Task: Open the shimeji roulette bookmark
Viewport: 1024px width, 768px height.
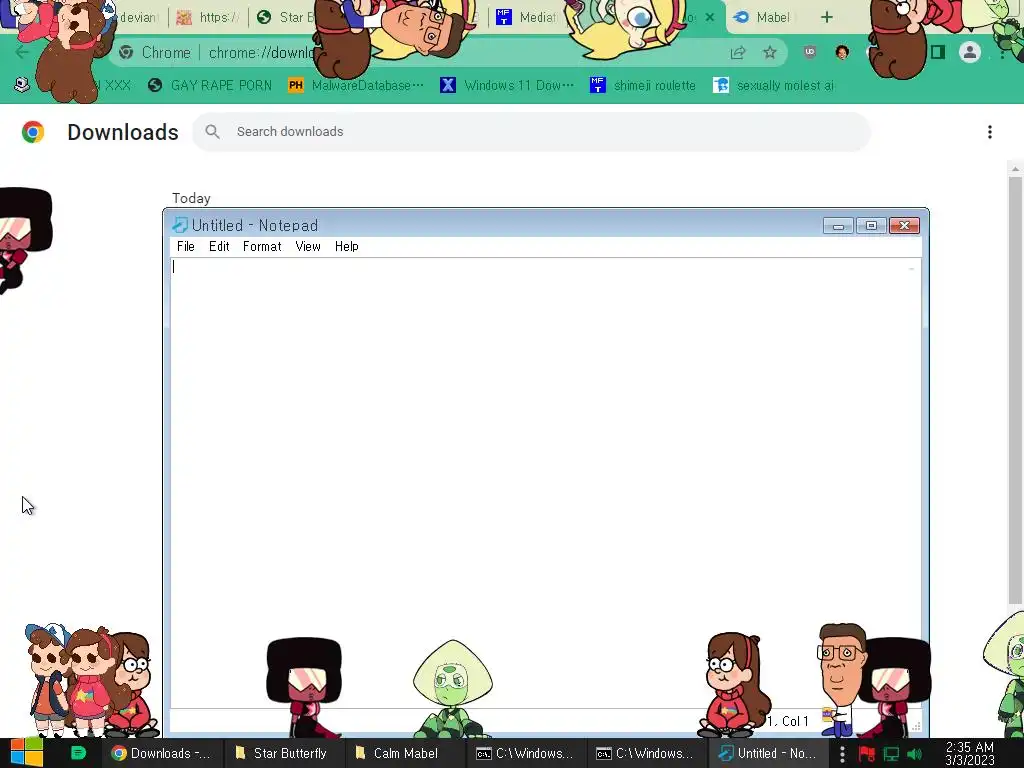Action: (643, 86)
